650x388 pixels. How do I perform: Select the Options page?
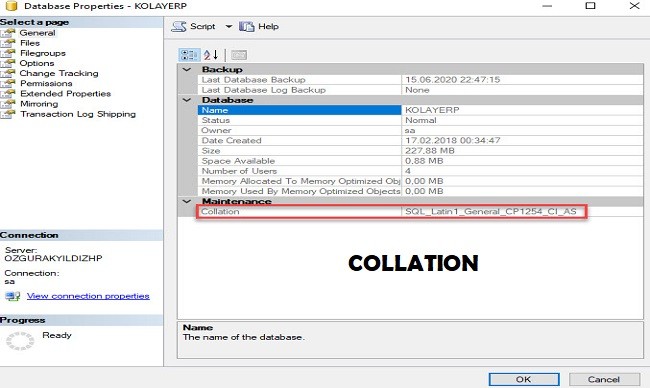[37, 63]
